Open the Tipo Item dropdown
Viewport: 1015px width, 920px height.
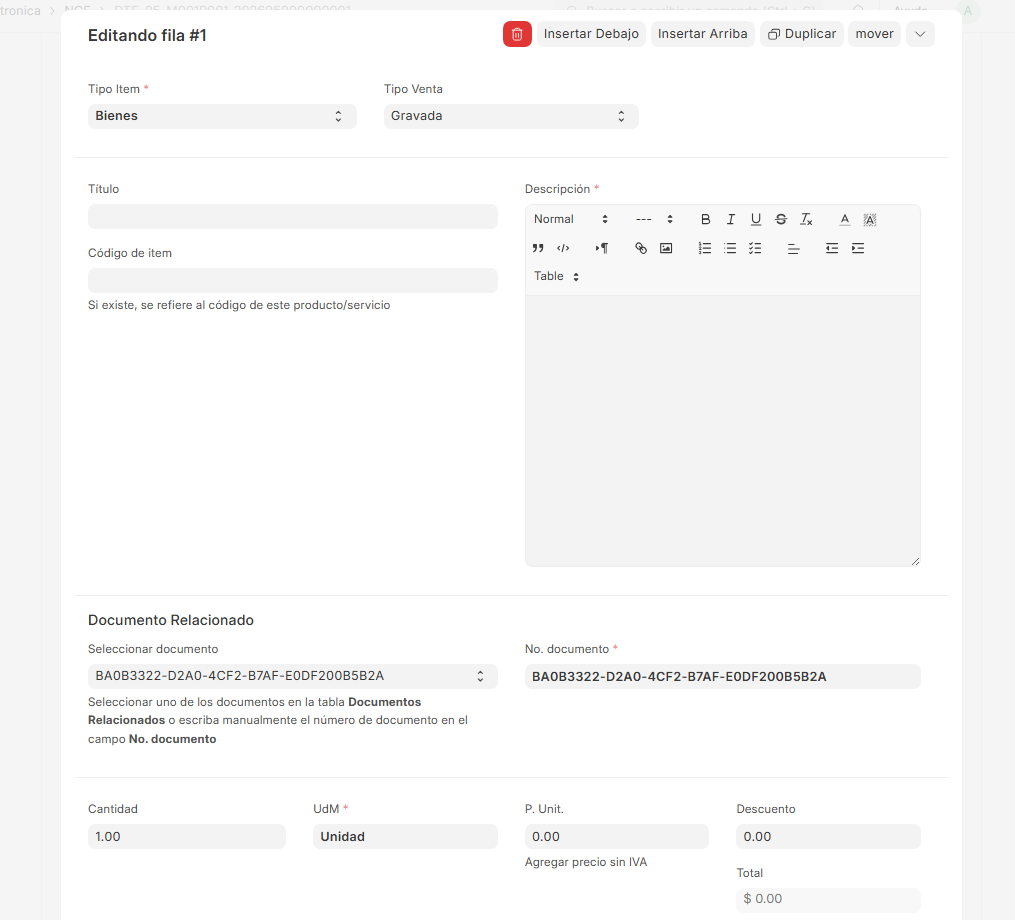point(222,117)
